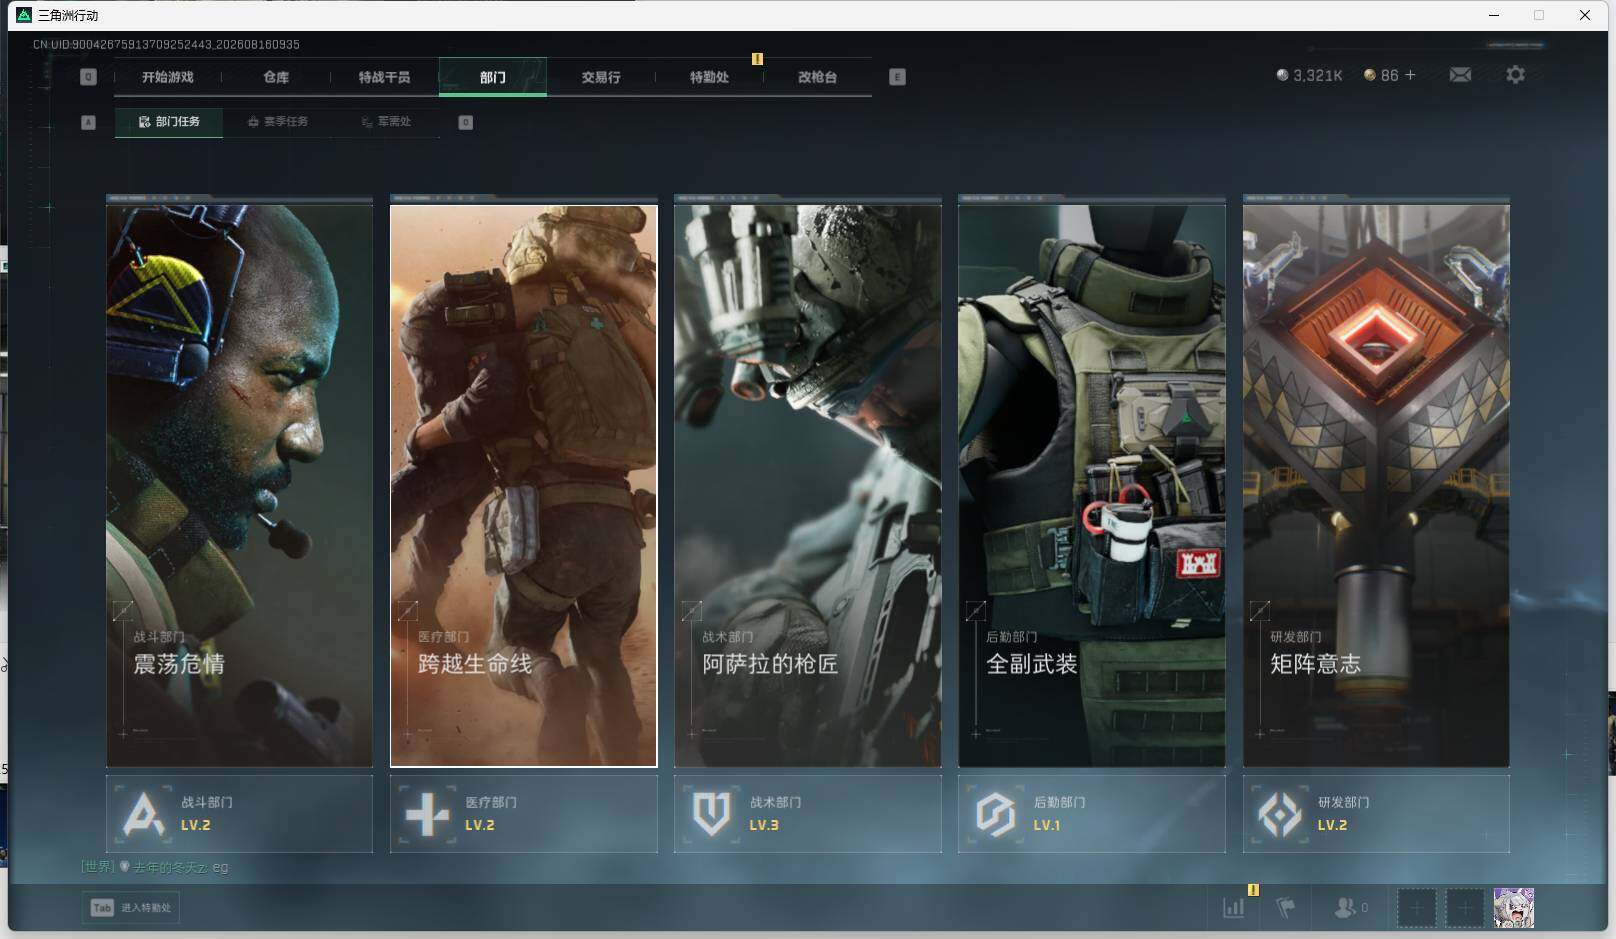Viewport: 1616px width, 939px height.
Task: Select the 部门 tab
Action: 493,77
